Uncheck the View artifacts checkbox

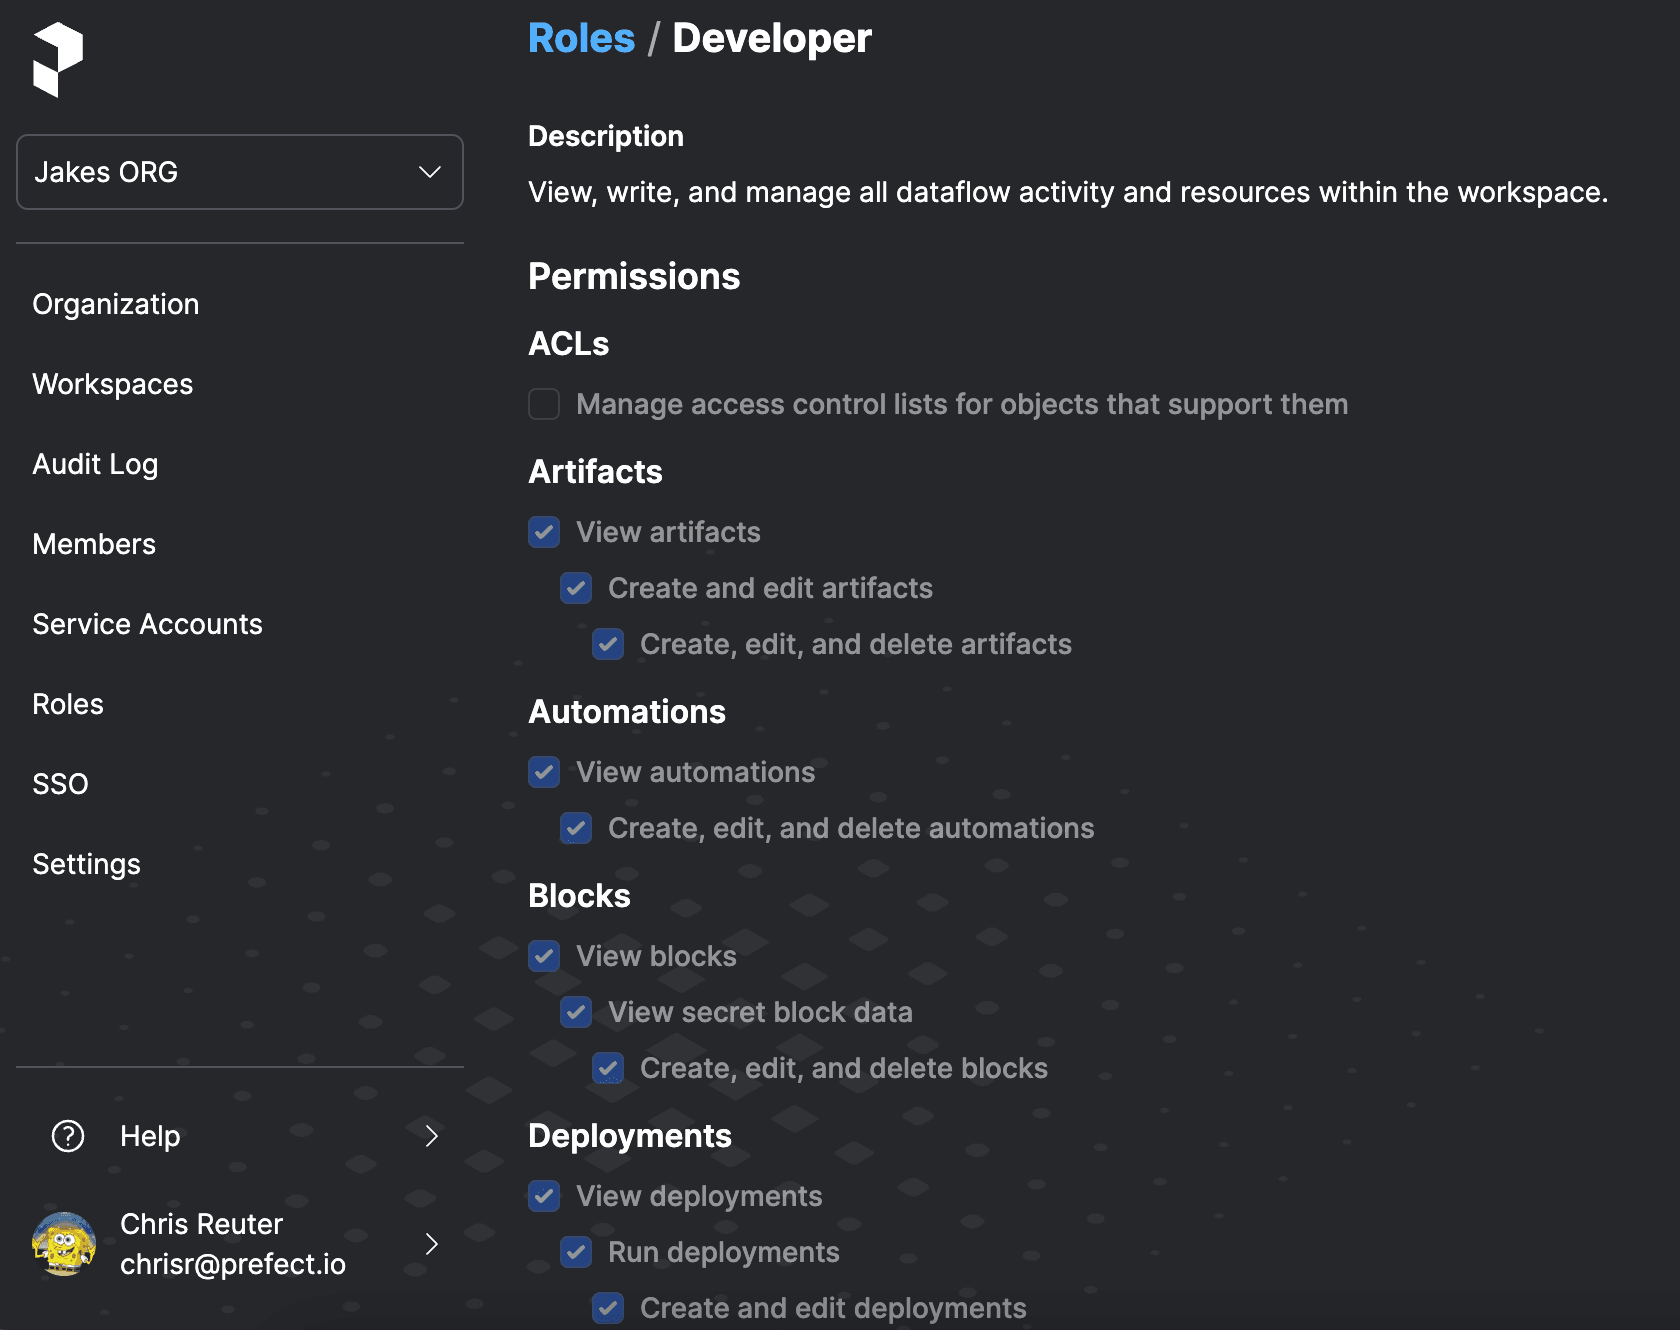click(x=544, y=532)
